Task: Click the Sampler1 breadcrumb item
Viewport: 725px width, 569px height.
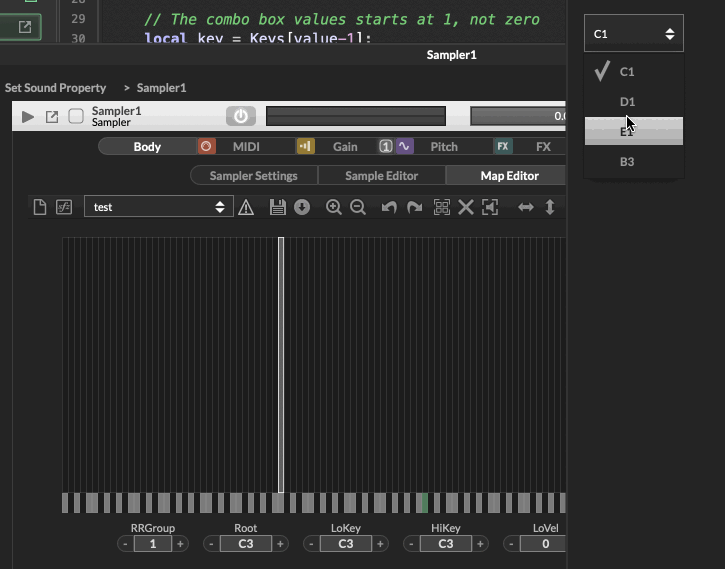Action: tap(161, 88)
